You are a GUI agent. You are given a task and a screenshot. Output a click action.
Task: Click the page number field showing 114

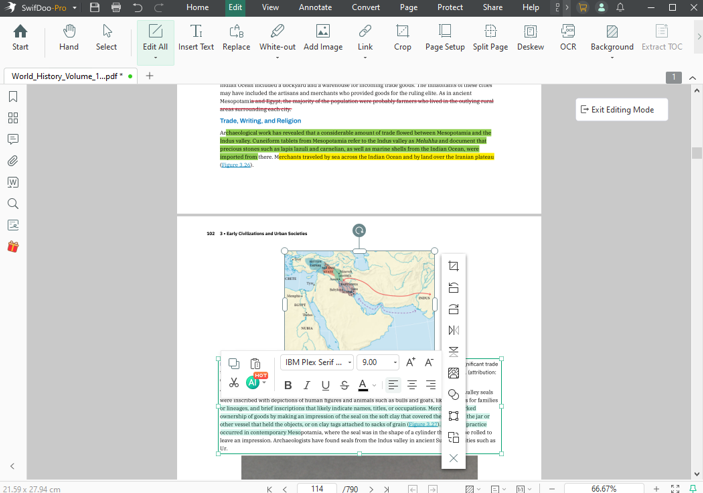317,489
